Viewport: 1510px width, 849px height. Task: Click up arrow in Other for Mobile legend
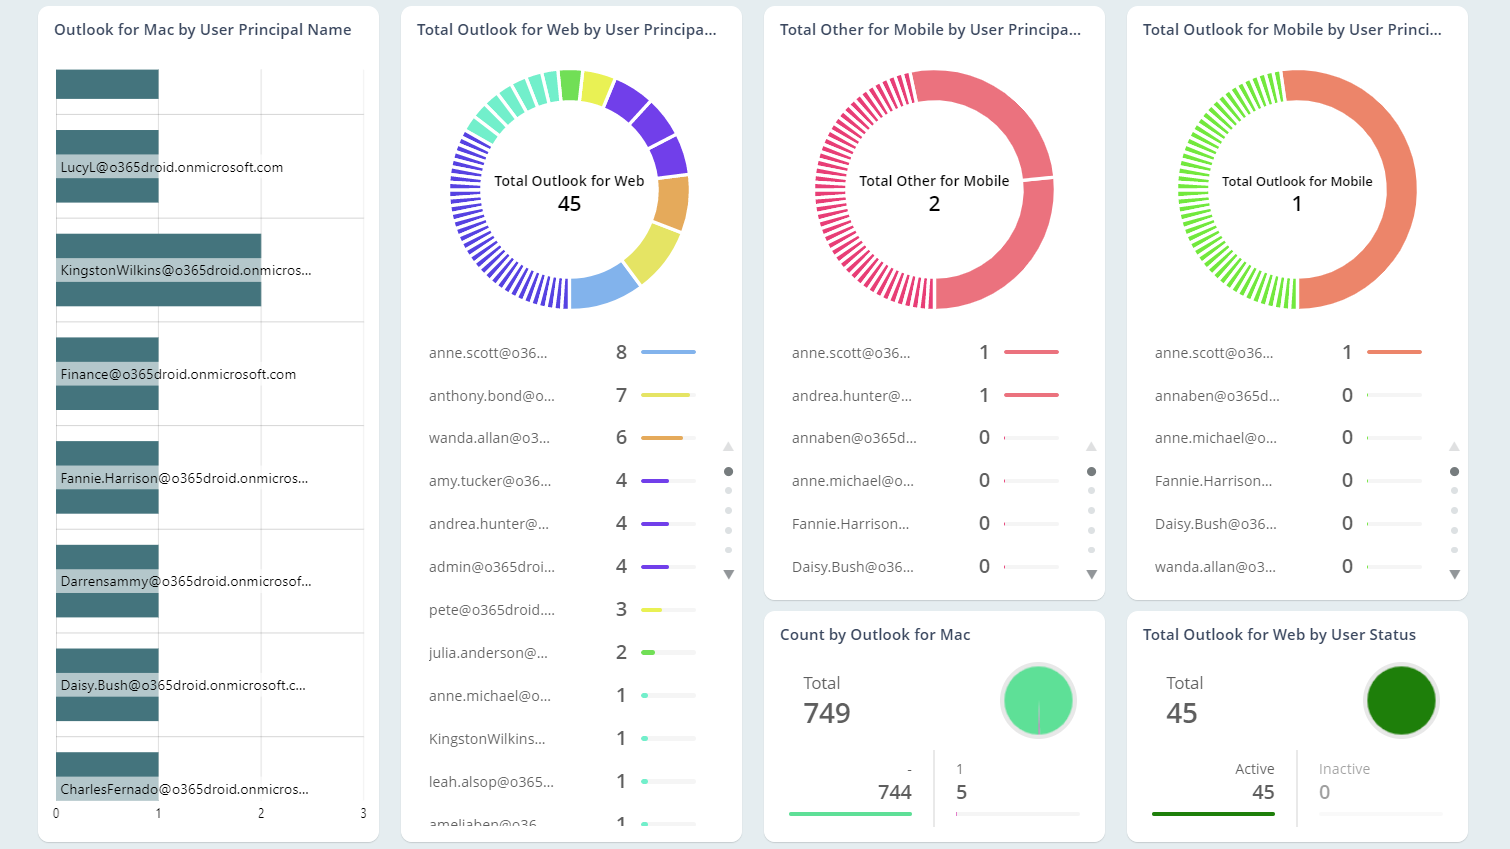tap(1091, 447)
